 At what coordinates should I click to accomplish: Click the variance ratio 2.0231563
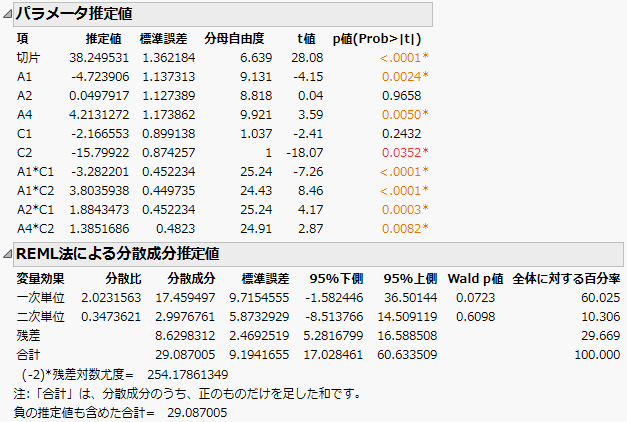click(111, 298)
